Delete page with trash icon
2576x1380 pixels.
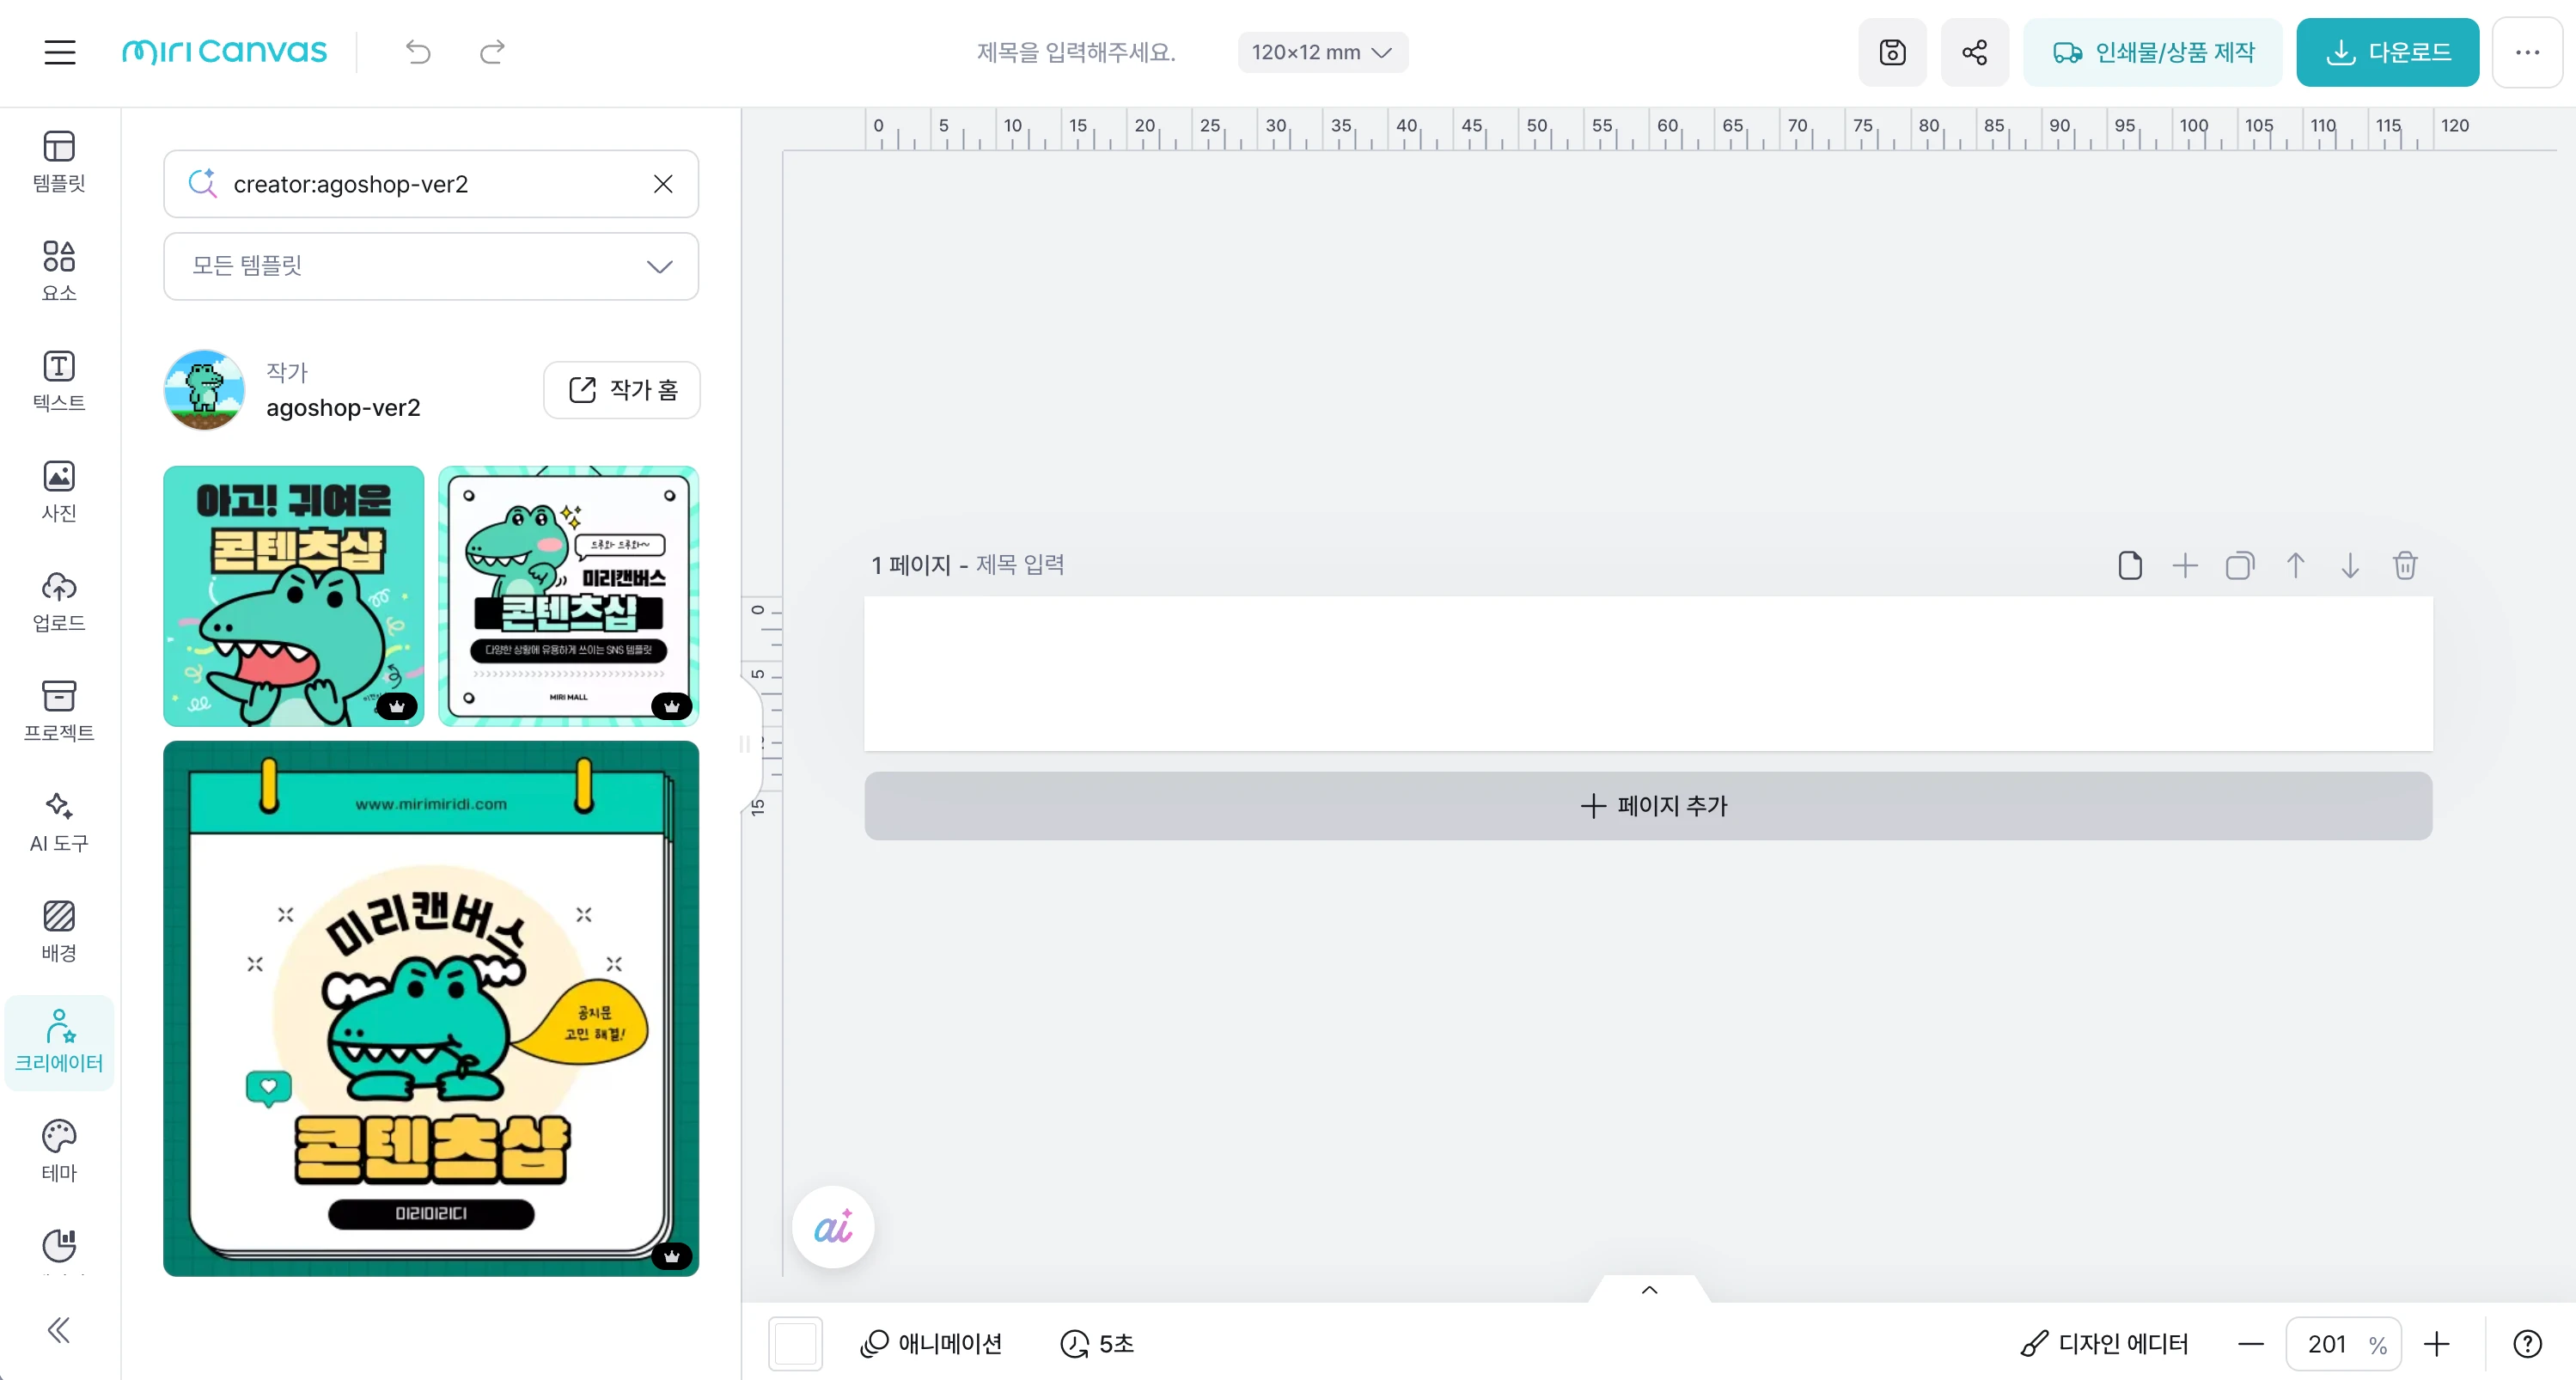pyautogui.click(x=2404, y=566)
